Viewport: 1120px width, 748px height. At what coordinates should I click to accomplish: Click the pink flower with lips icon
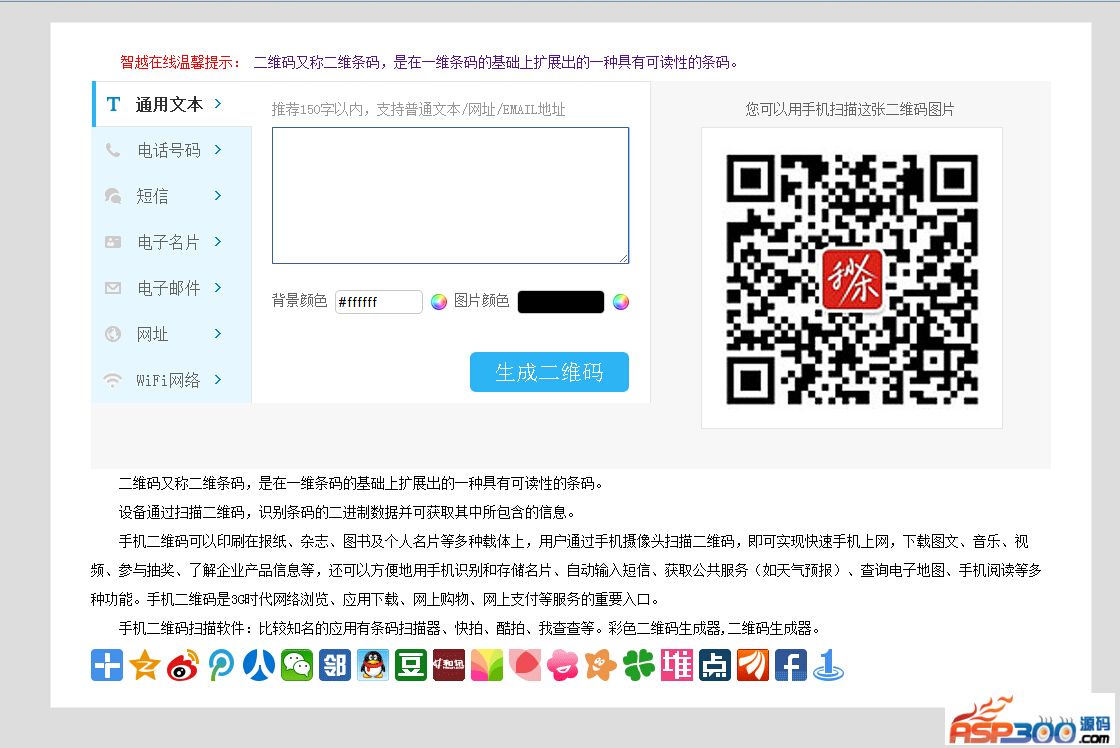(563, 665)
